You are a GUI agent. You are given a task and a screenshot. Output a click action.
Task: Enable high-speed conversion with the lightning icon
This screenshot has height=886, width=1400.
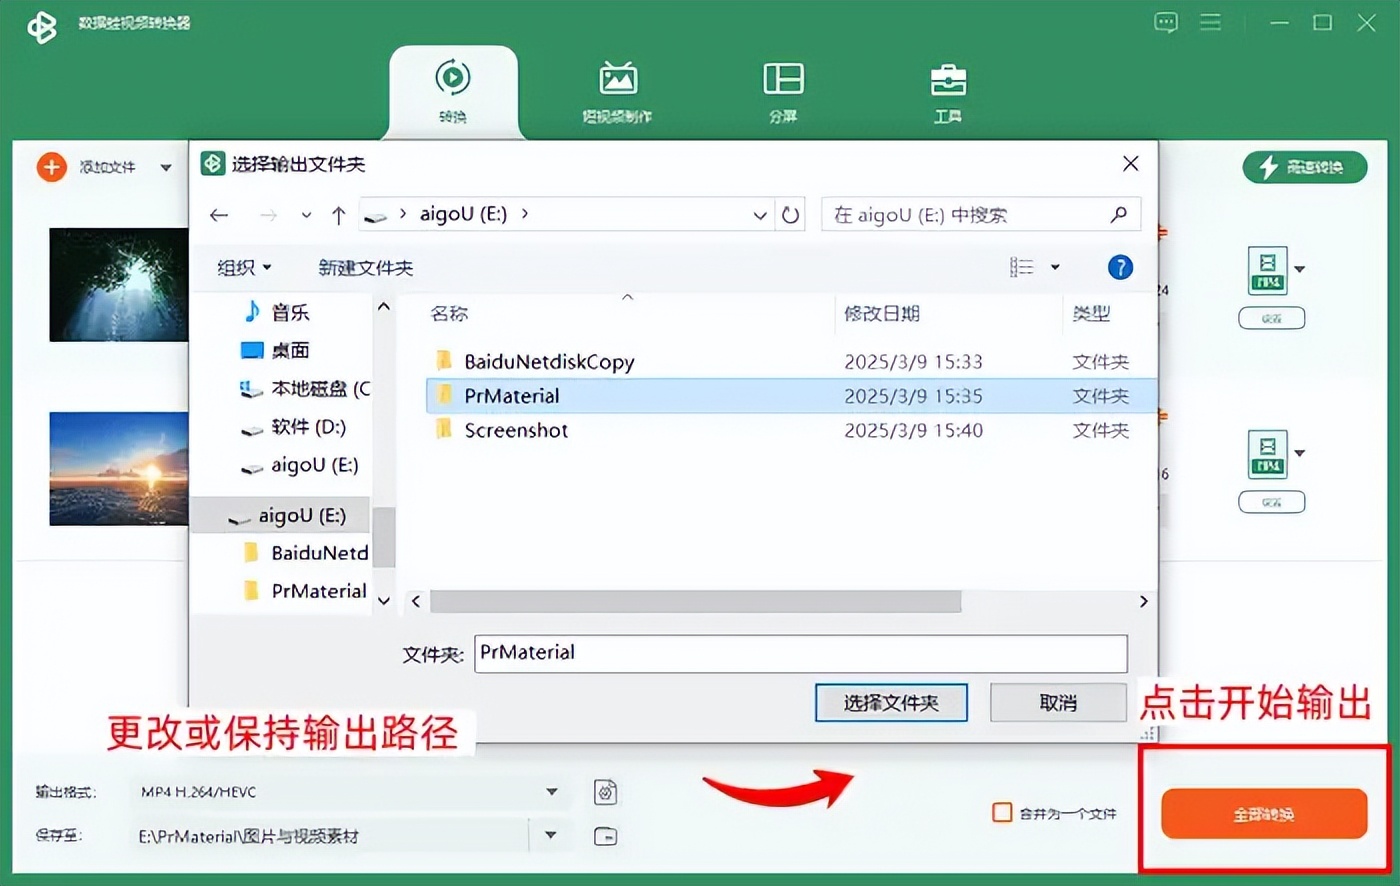tap(1303, 167)
